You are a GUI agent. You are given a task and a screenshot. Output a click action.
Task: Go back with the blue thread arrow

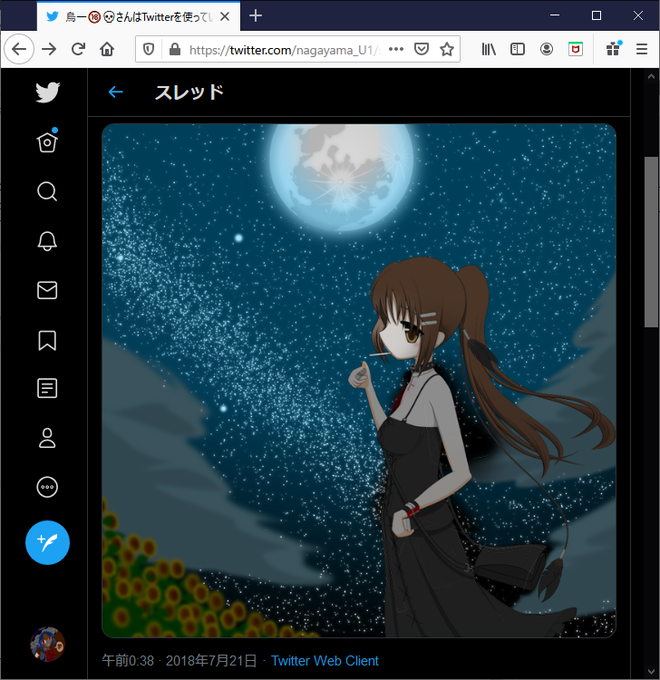[x=115, y=92]
